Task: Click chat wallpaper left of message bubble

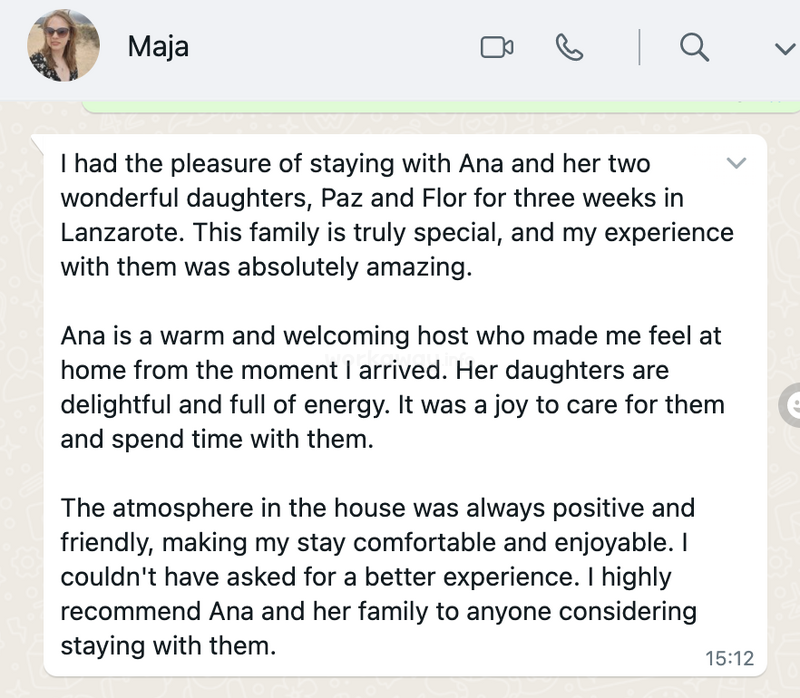Action: pyautogui.click(x=20, y=408)
